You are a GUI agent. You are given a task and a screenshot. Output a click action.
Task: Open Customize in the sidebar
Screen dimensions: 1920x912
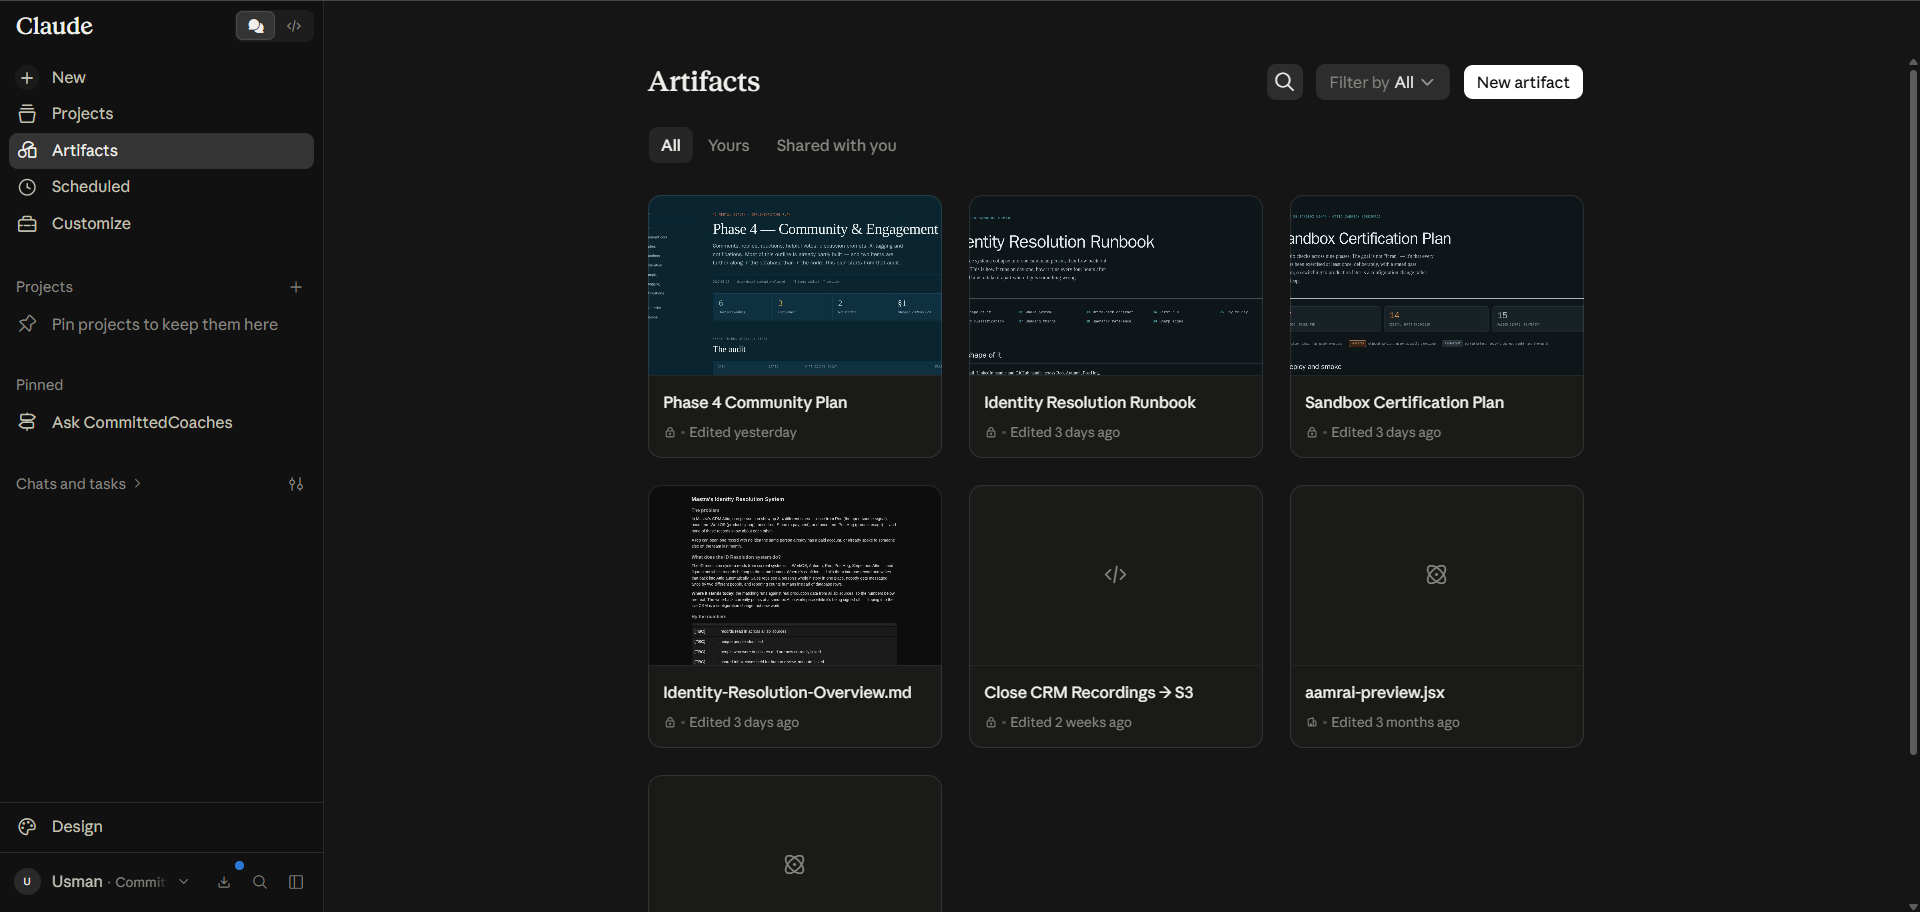point(161,223)
